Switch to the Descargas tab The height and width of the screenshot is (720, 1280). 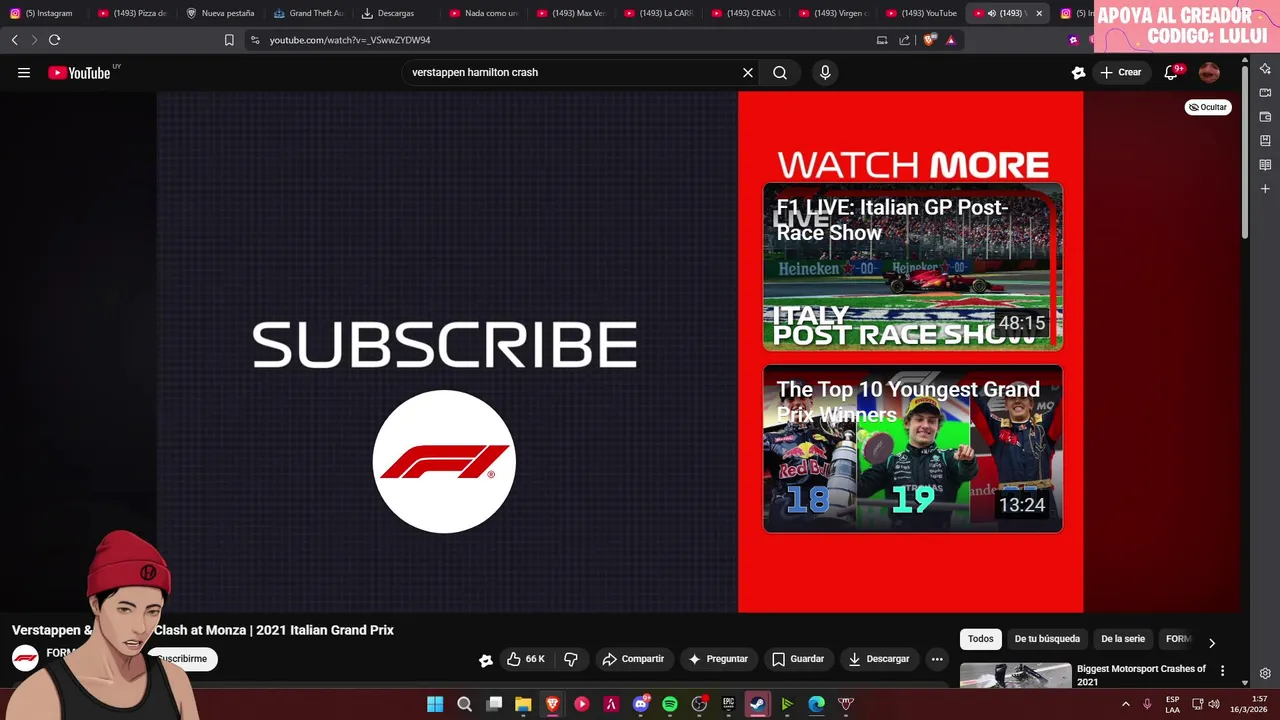coord(396,13)
